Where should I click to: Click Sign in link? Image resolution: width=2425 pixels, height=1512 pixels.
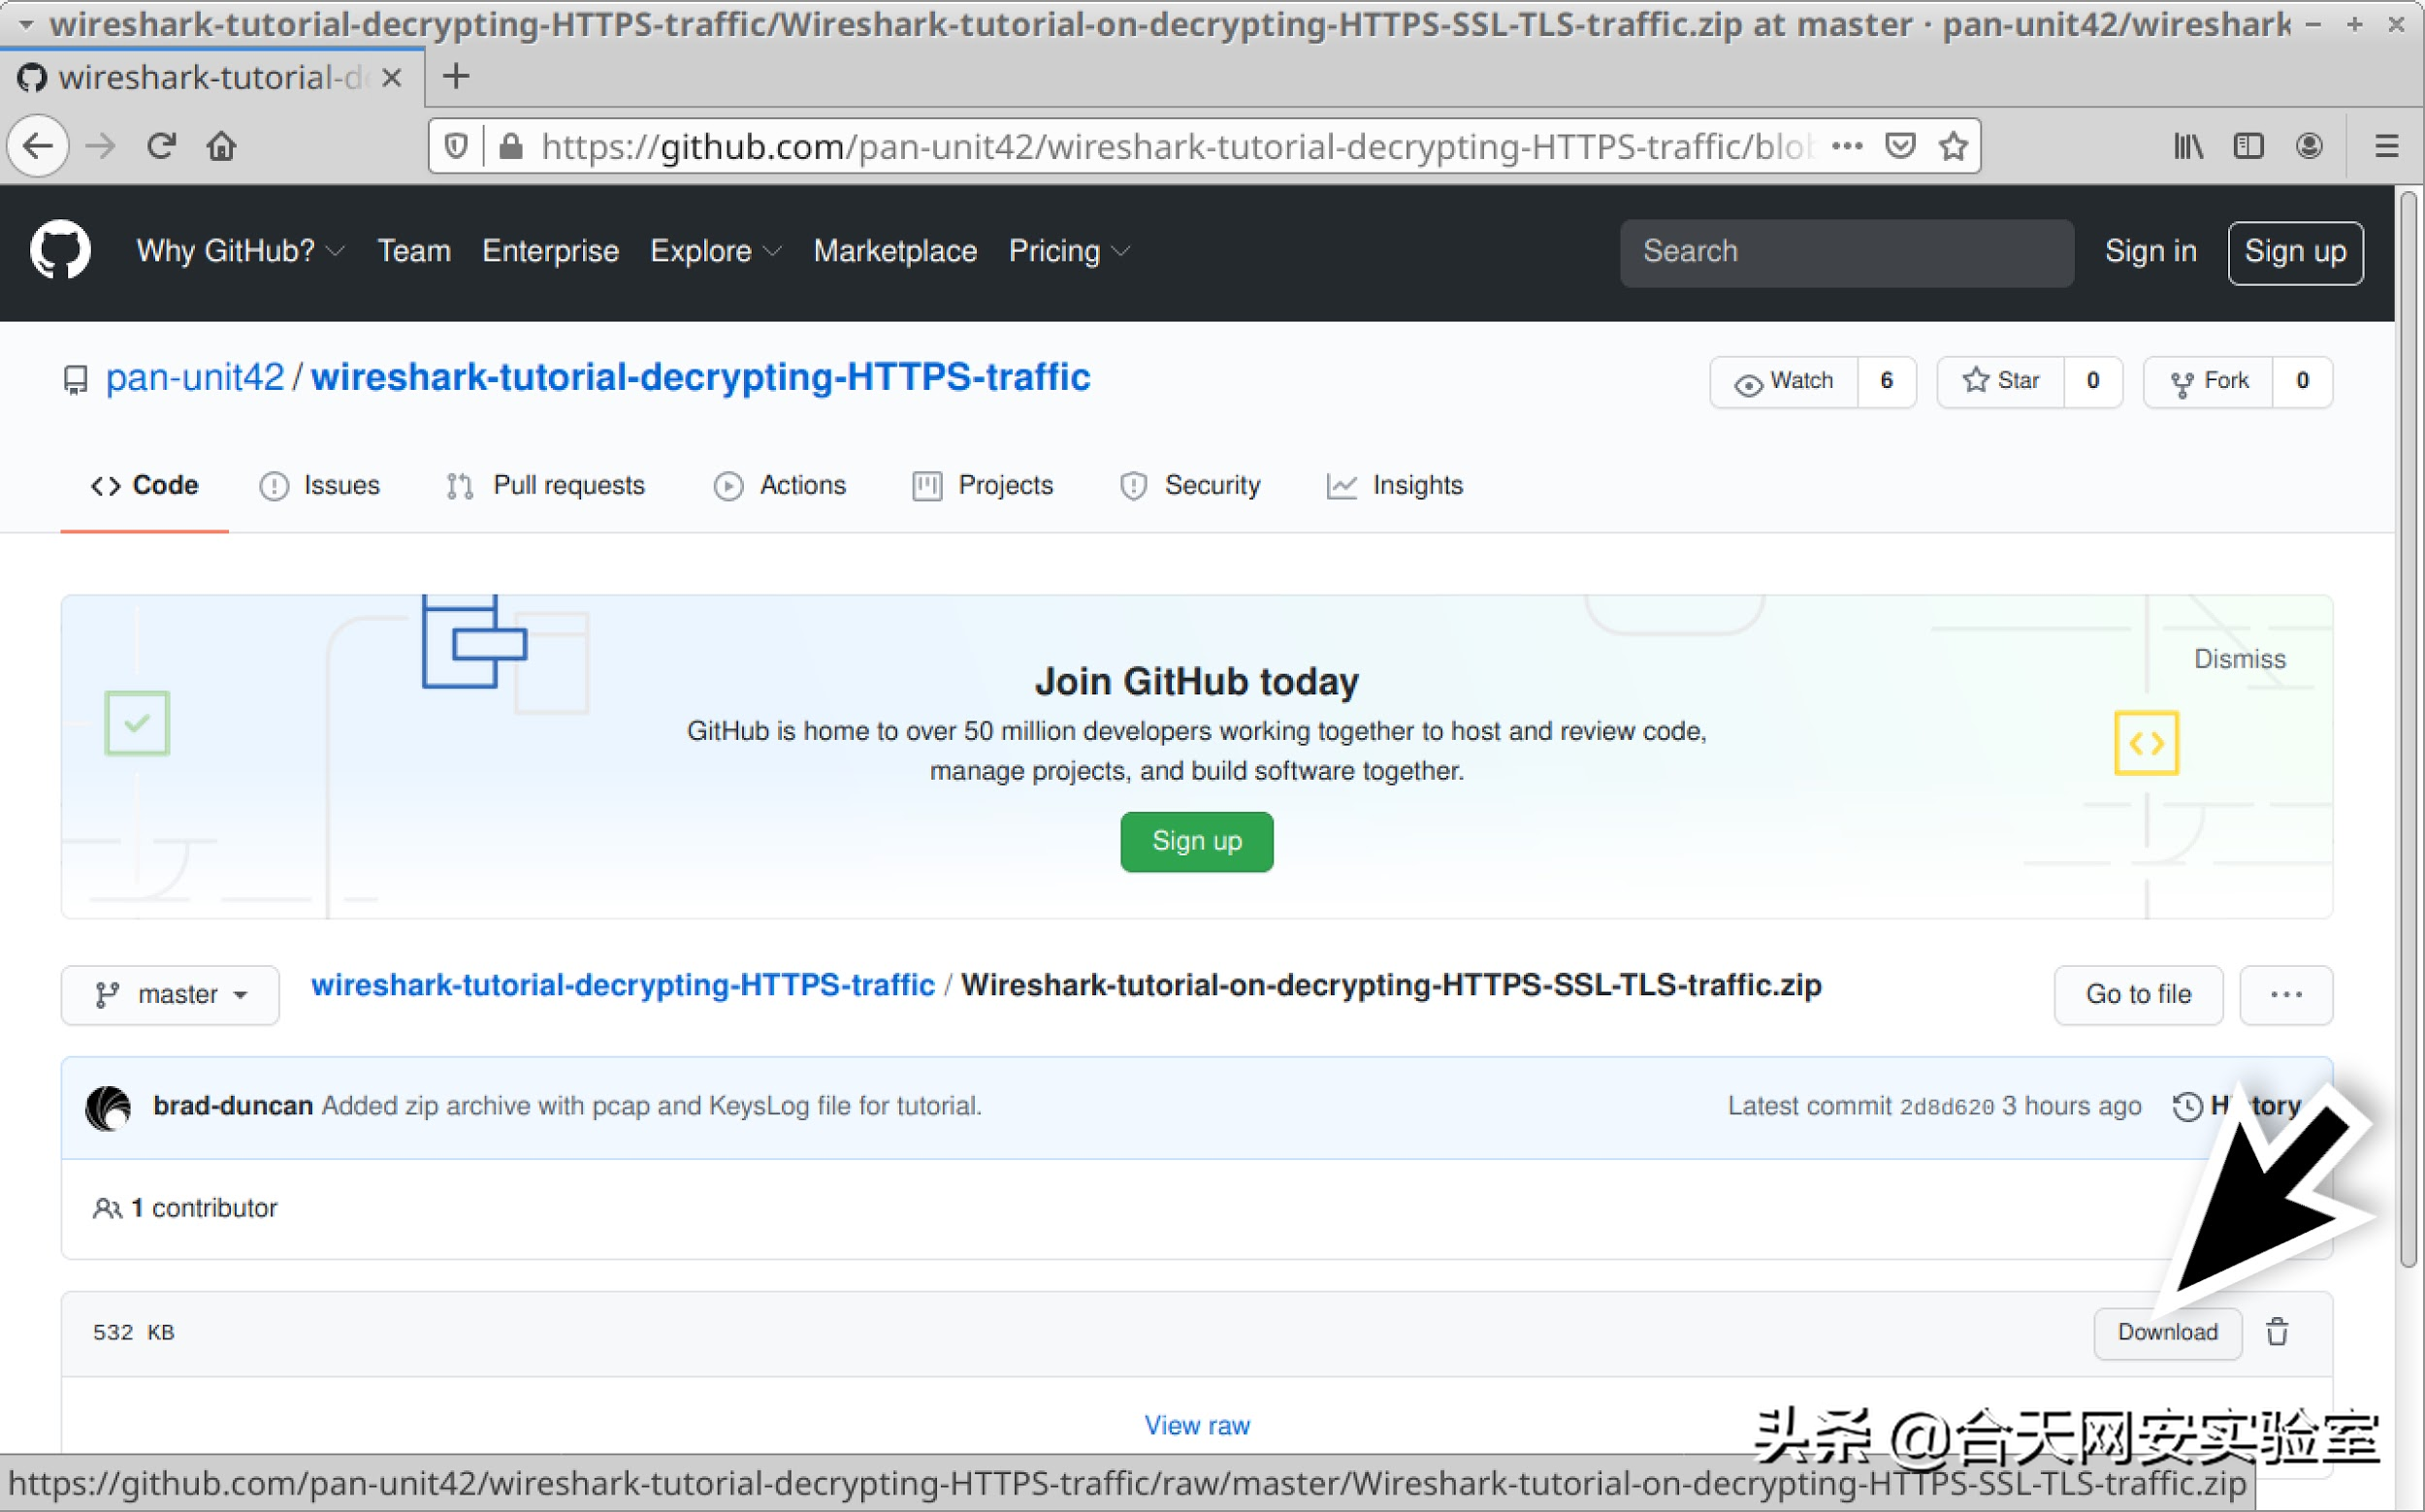click(x=2150, y=251)
